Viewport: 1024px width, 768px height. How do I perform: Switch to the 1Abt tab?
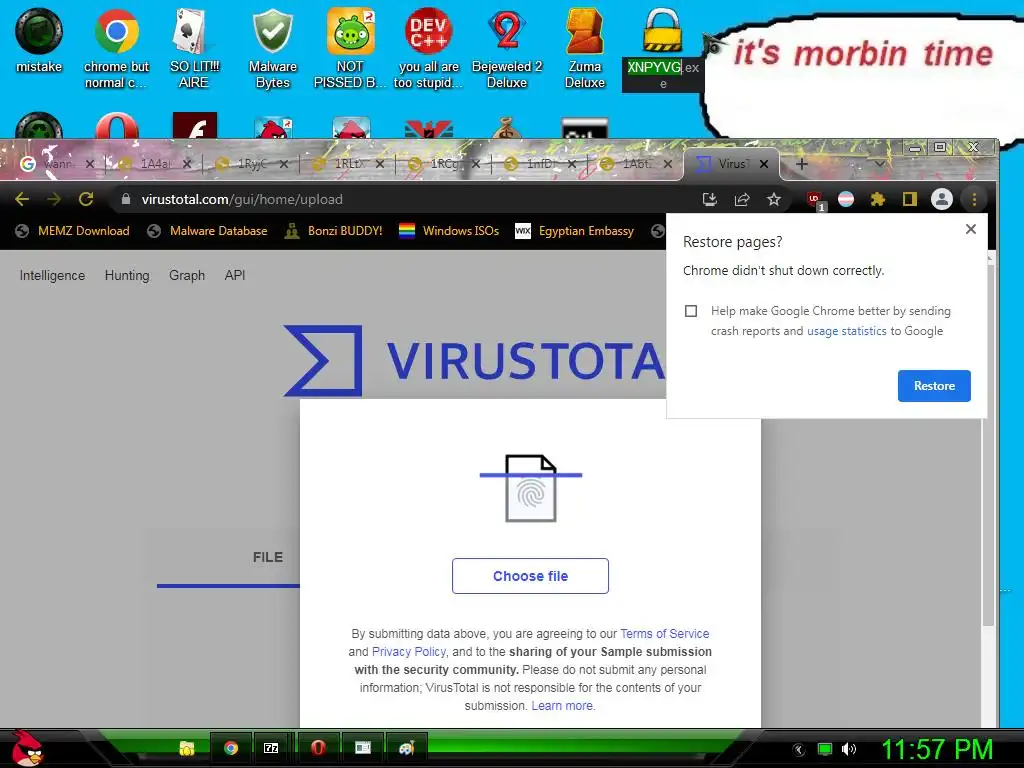[636, 164]
